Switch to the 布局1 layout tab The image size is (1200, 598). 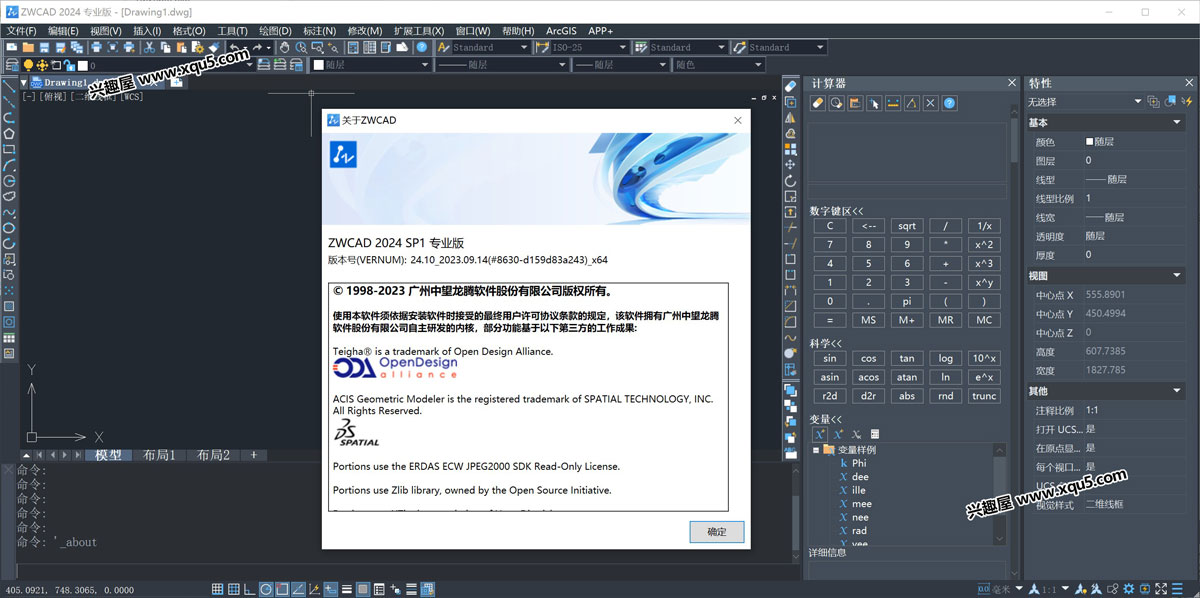[x=158, y=455]
